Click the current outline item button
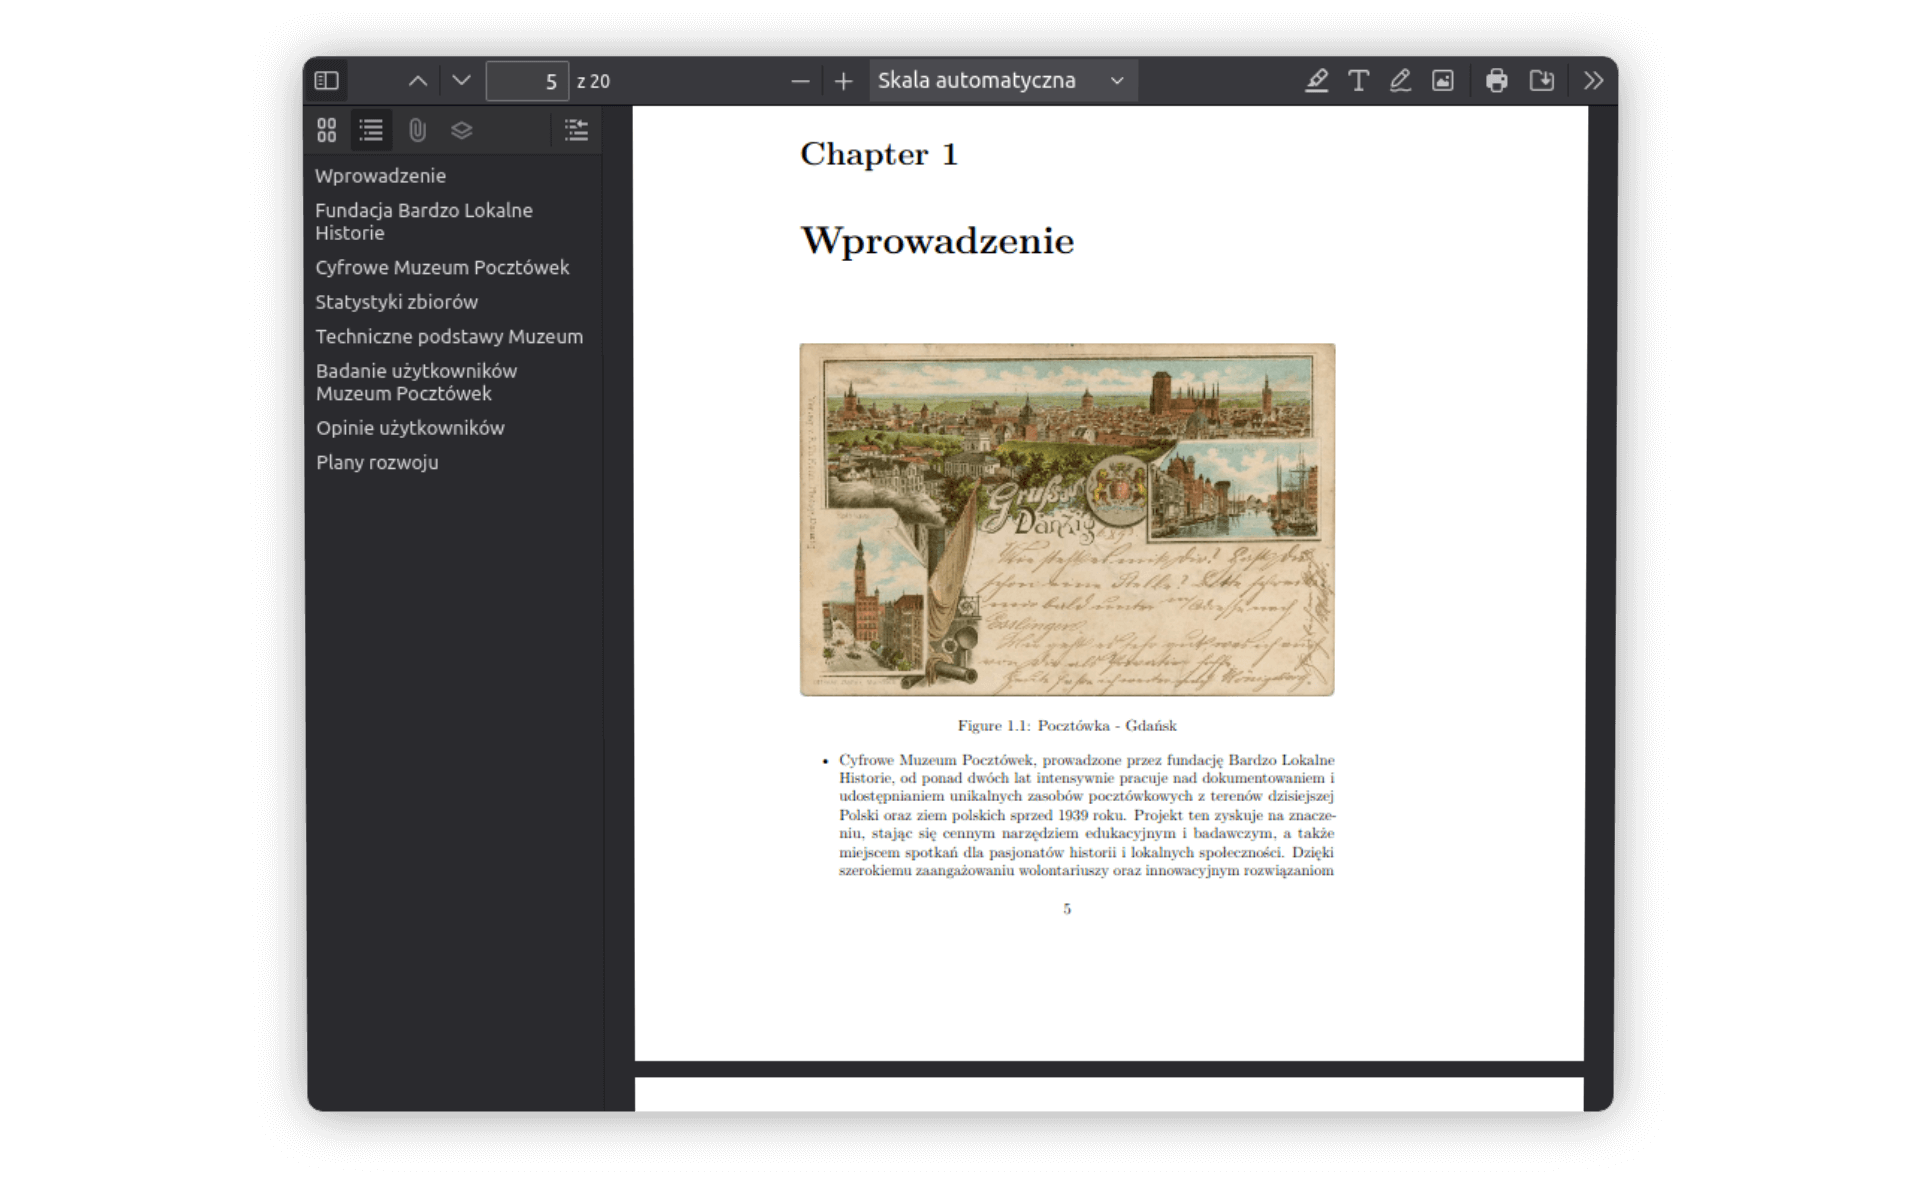The height and width of the screenshot is (1200, 1920). (576, 130)
